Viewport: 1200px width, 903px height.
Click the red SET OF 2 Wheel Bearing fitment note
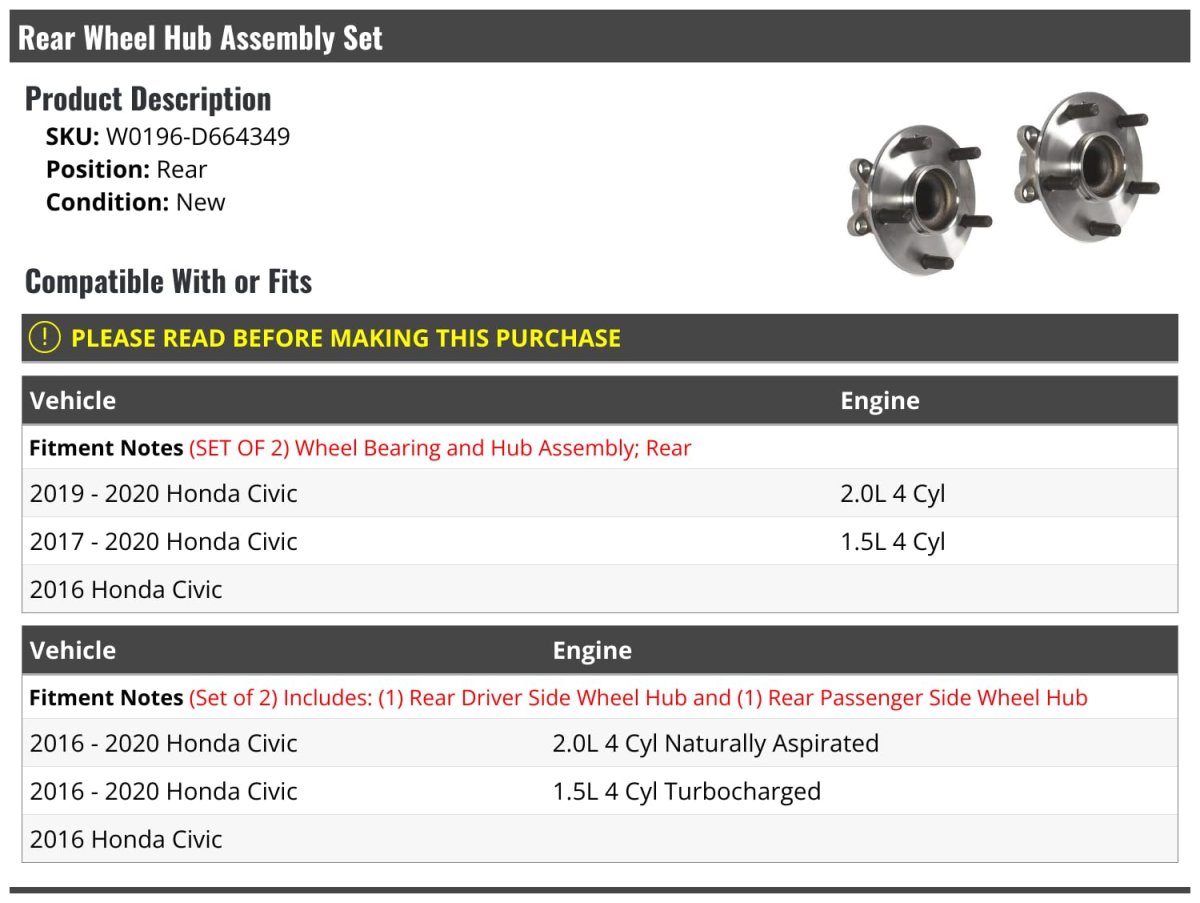(440, 448)
